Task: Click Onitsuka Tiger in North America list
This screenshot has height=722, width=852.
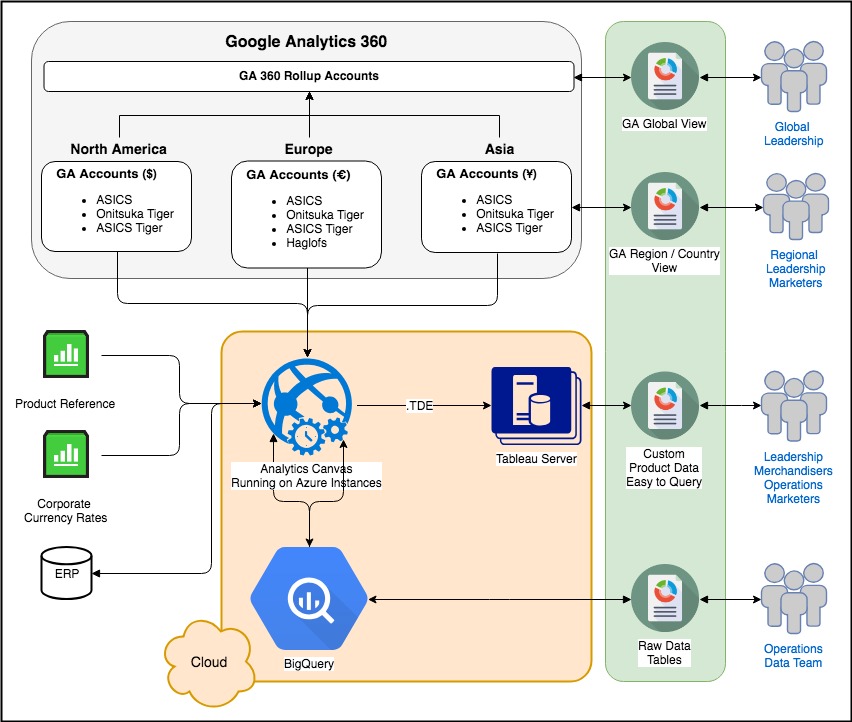Action: click(x=135, y=214)
